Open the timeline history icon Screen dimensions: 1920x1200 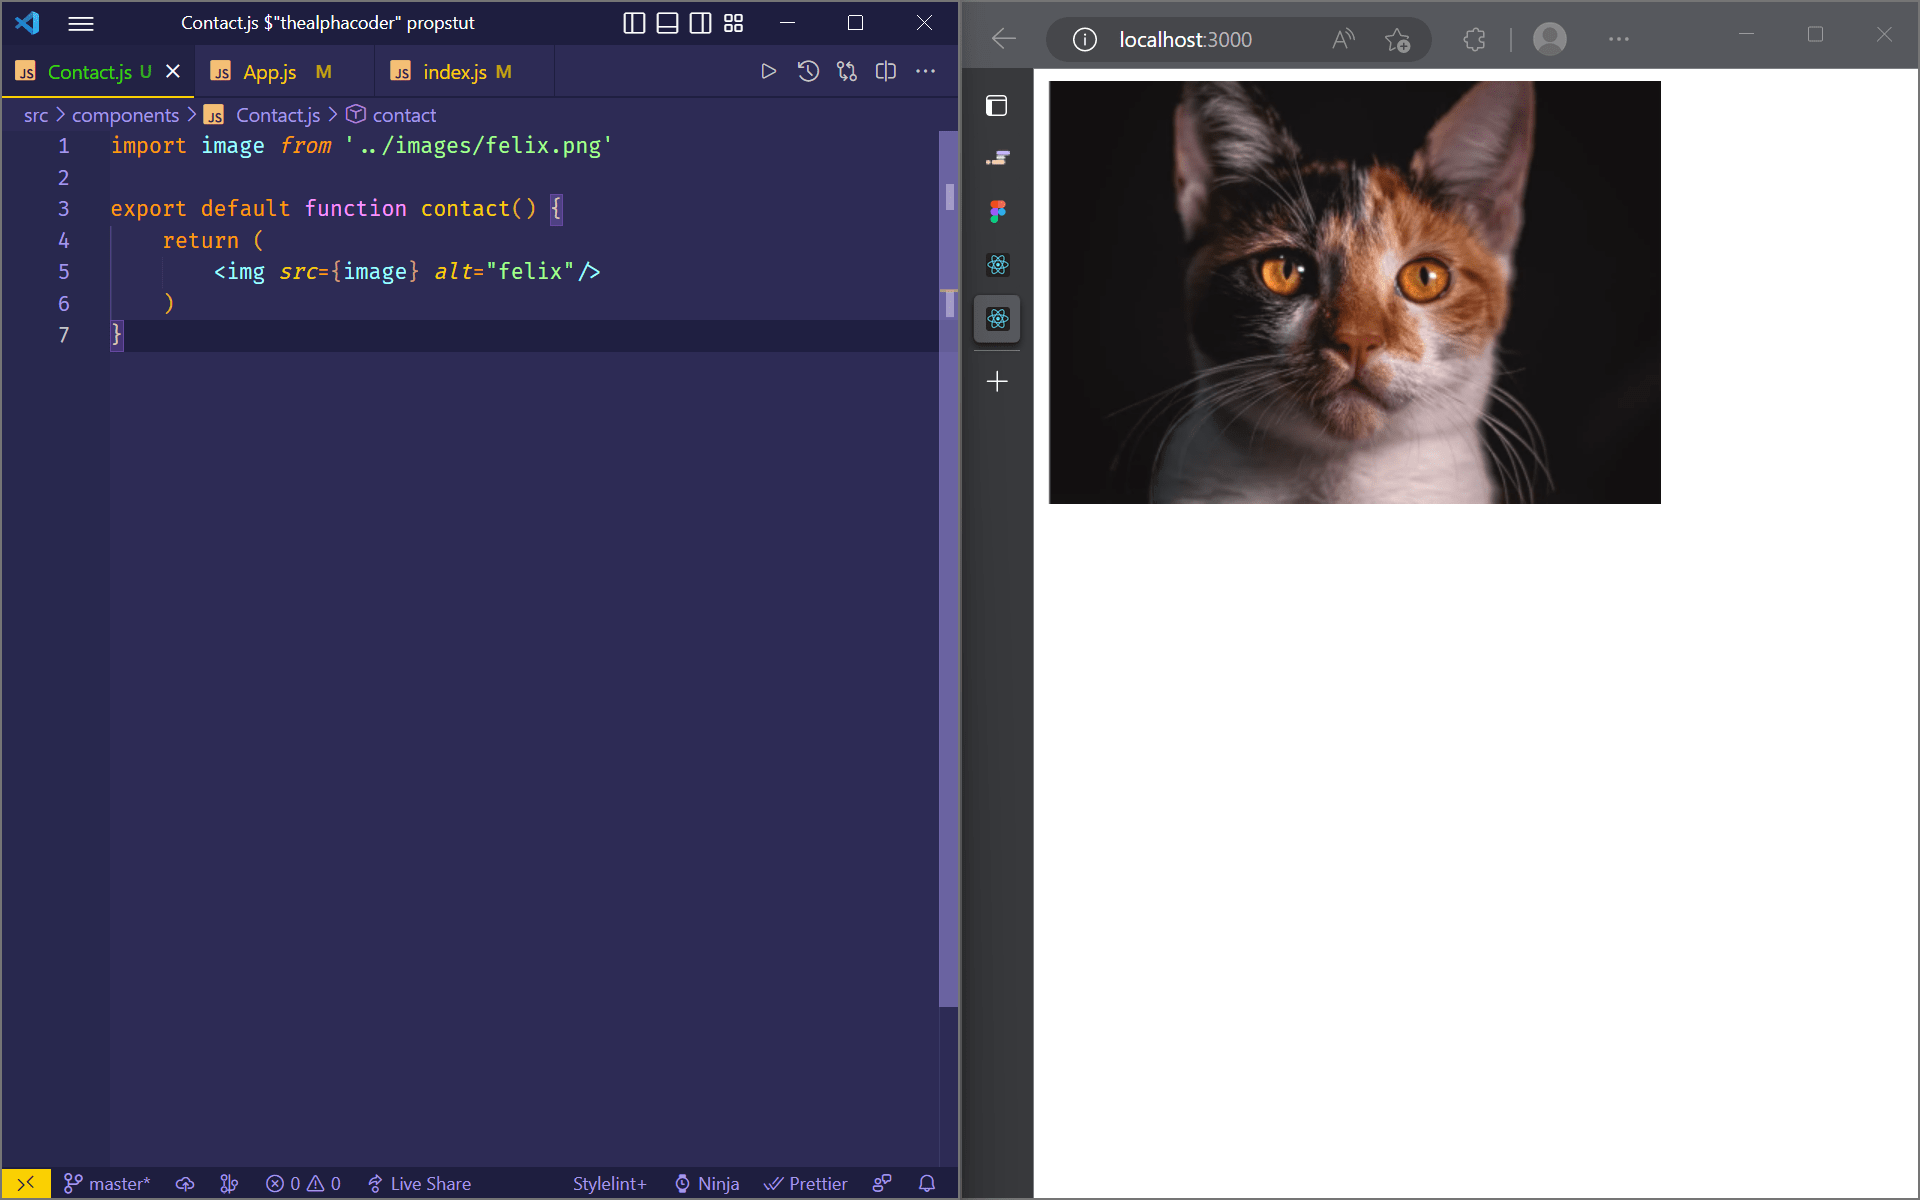[x=808, y=71]
